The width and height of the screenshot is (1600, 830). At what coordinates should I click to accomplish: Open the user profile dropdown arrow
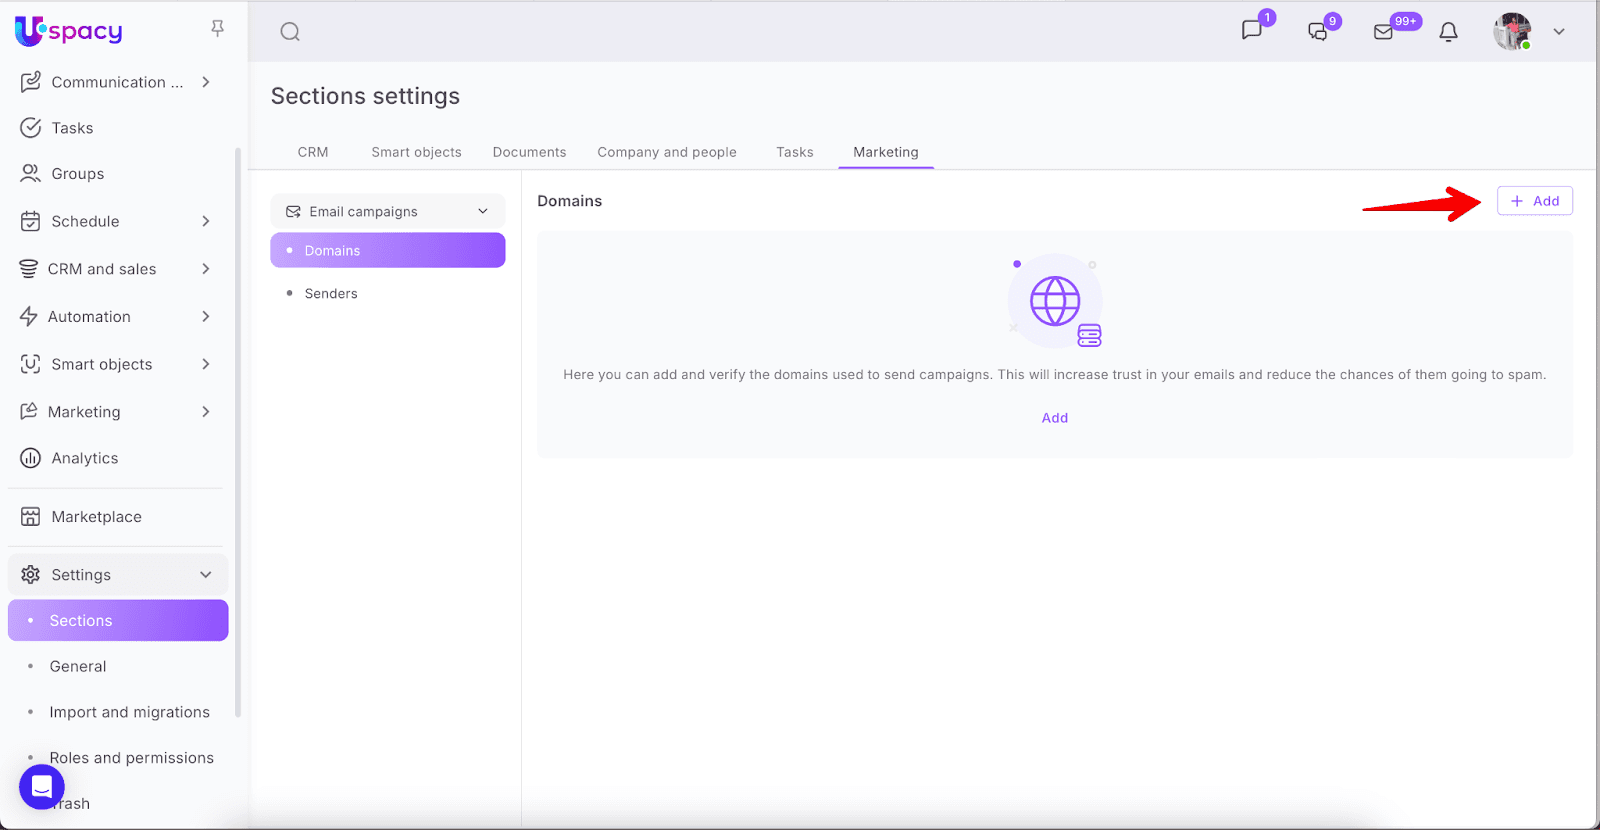(1558, 32)
